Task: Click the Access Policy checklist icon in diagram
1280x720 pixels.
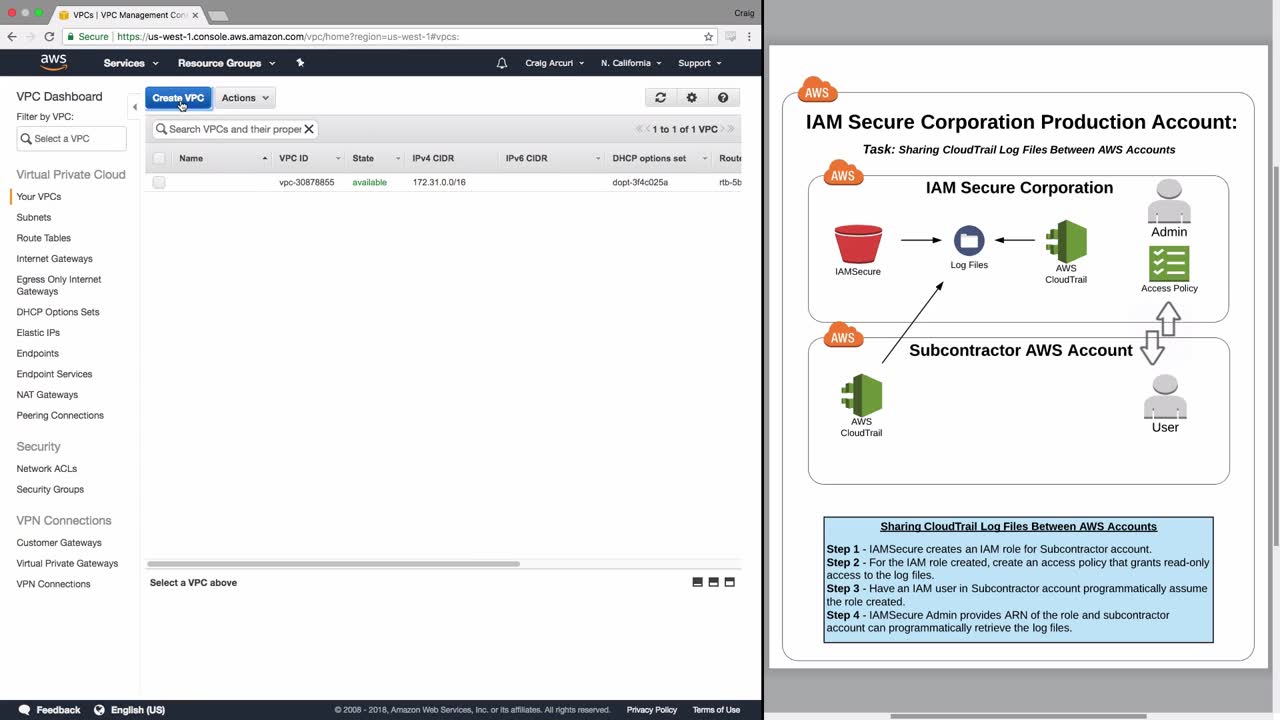Action: point(1169,264)
